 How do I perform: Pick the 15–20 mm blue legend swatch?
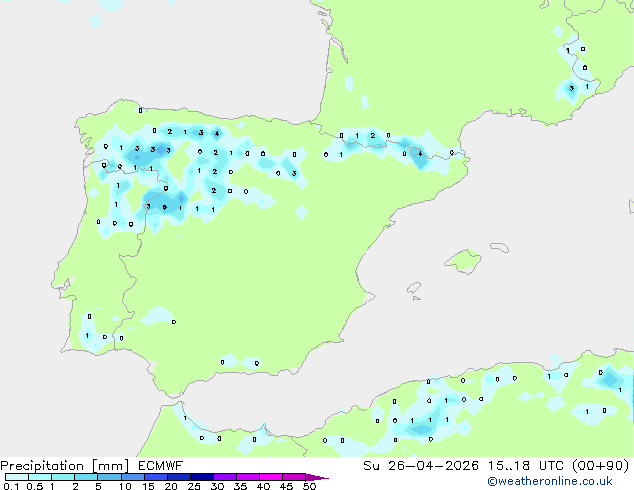[x=155, y=477]
